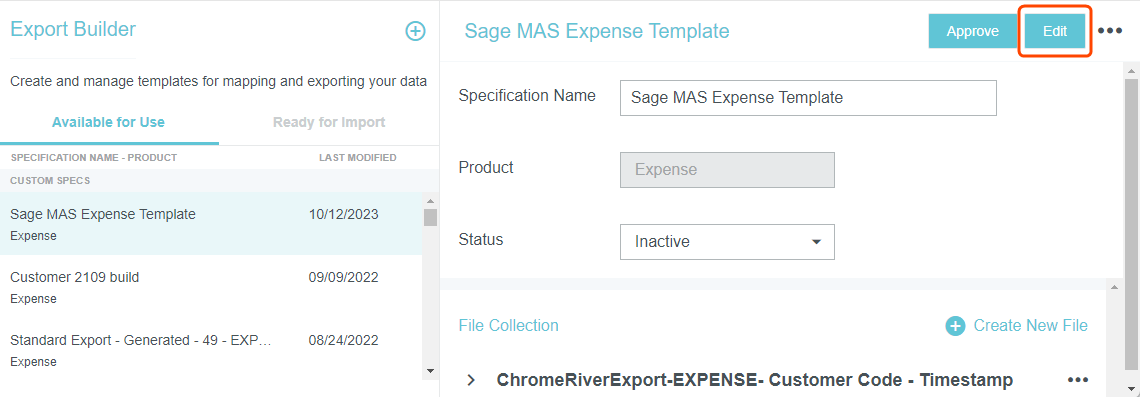Viewport: 1140px width, 397px height.
Task: Click the spec list scrollbar up arrow
Action: pos(430,201)
